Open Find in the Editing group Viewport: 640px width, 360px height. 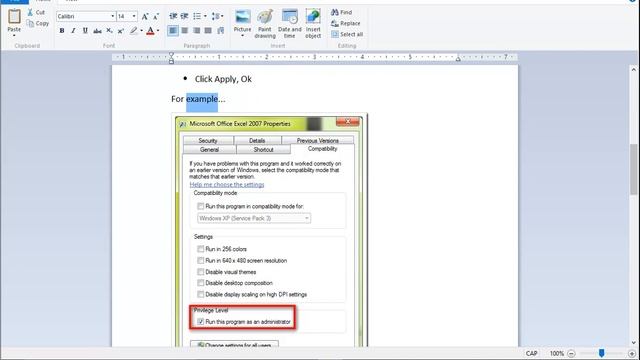342,12
